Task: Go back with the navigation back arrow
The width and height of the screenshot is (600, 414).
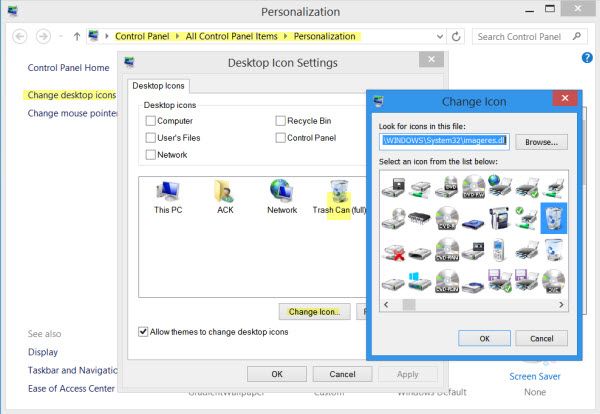Action: pyautogui.click(x=20, y=37)
